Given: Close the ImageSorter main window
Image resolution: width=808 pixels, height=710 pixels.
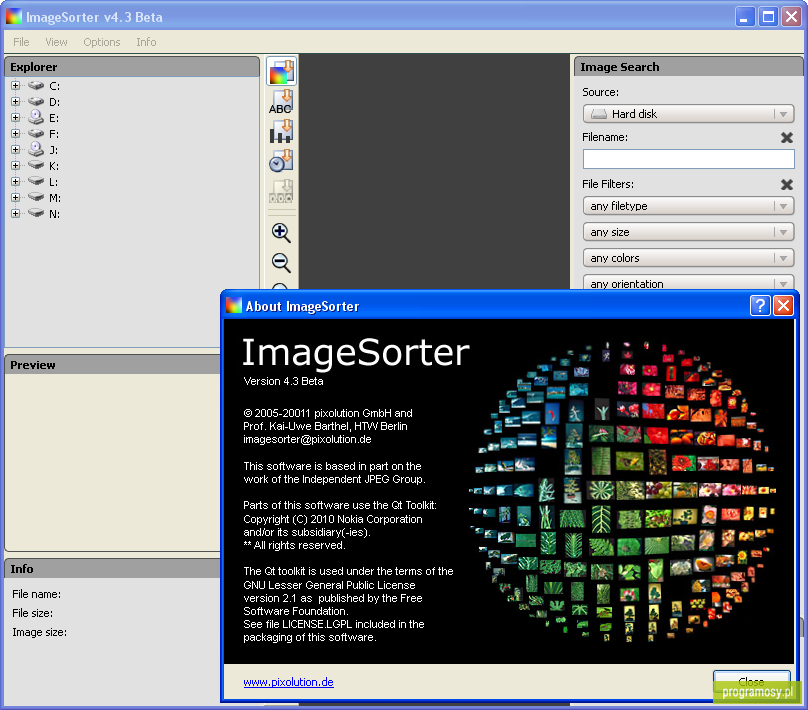Looking at the screenshot, I should coord(792,17).
